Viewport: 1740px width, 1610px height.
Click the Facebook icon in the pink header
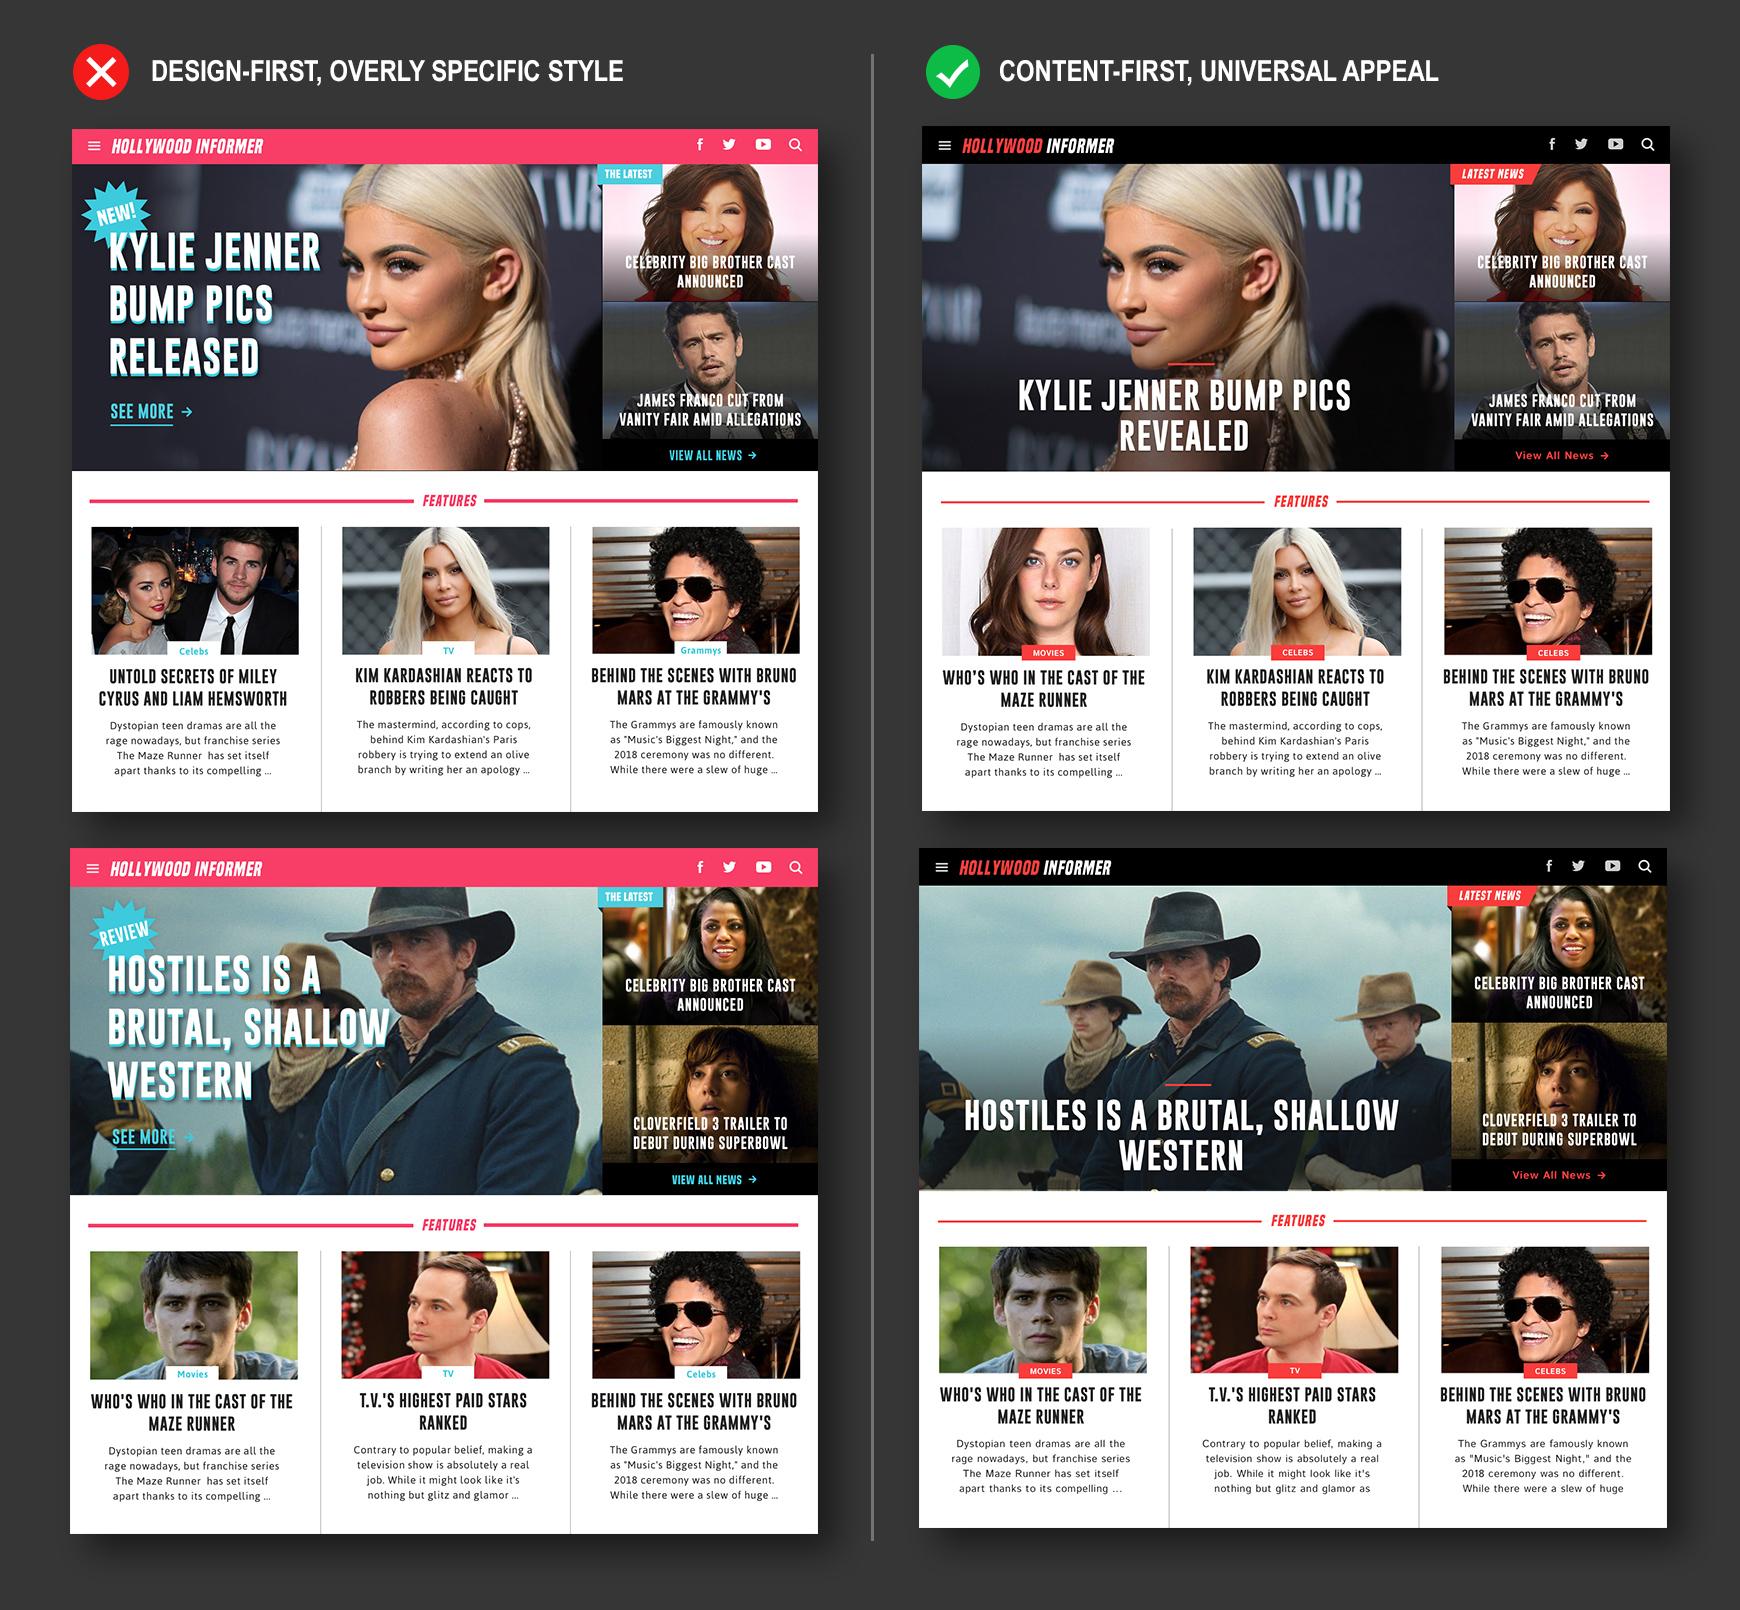point(700,145)
